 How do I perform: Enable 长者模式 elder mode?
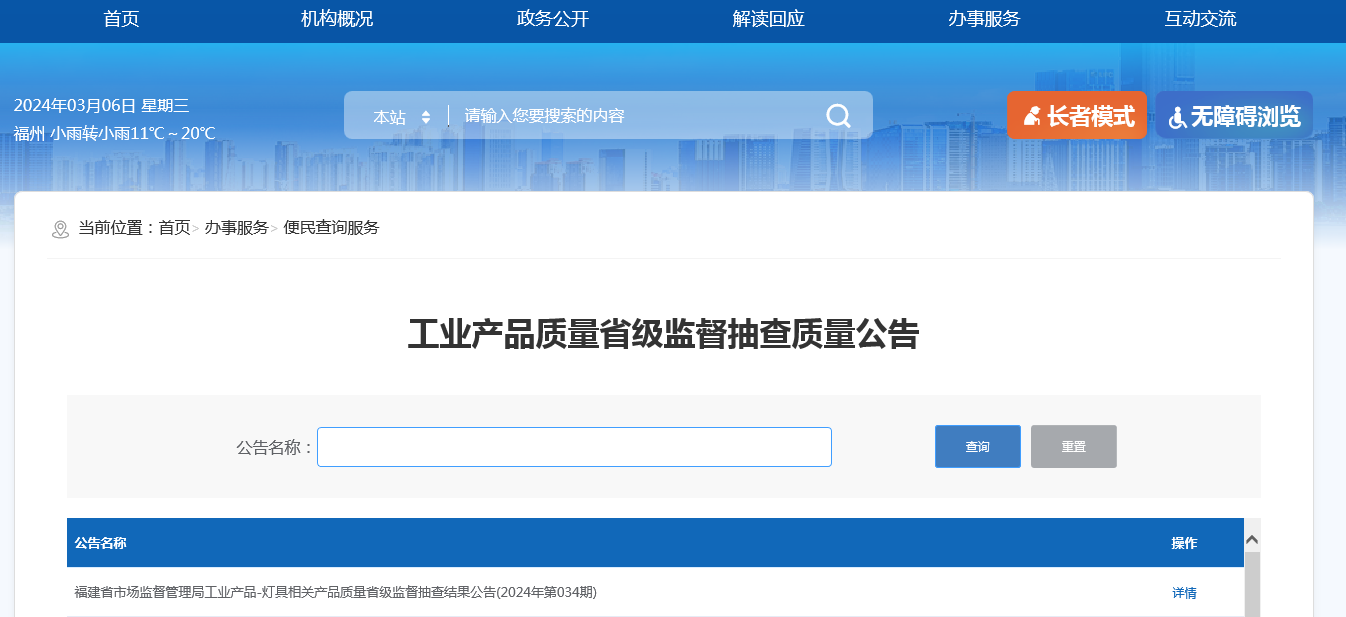pos(1077,116)
